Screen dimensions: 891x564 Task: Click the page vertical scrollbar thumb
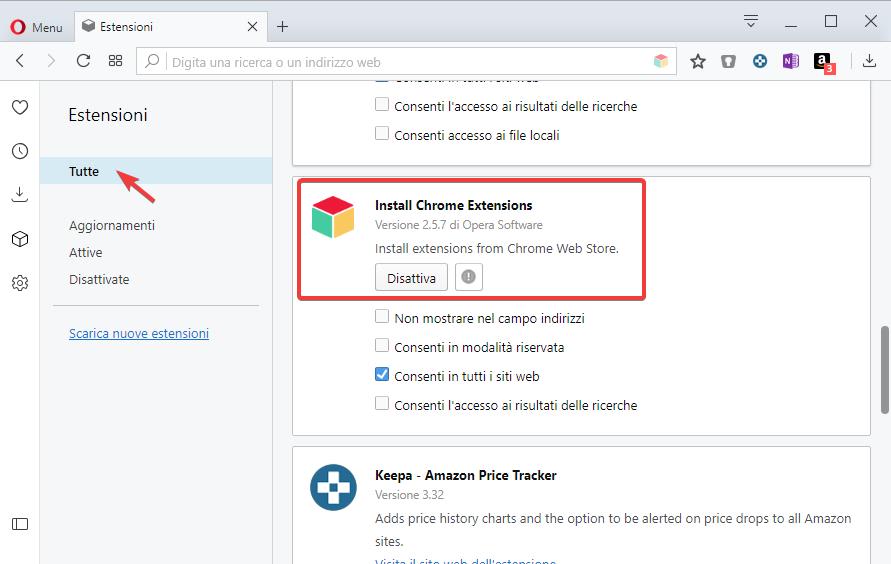885,369
